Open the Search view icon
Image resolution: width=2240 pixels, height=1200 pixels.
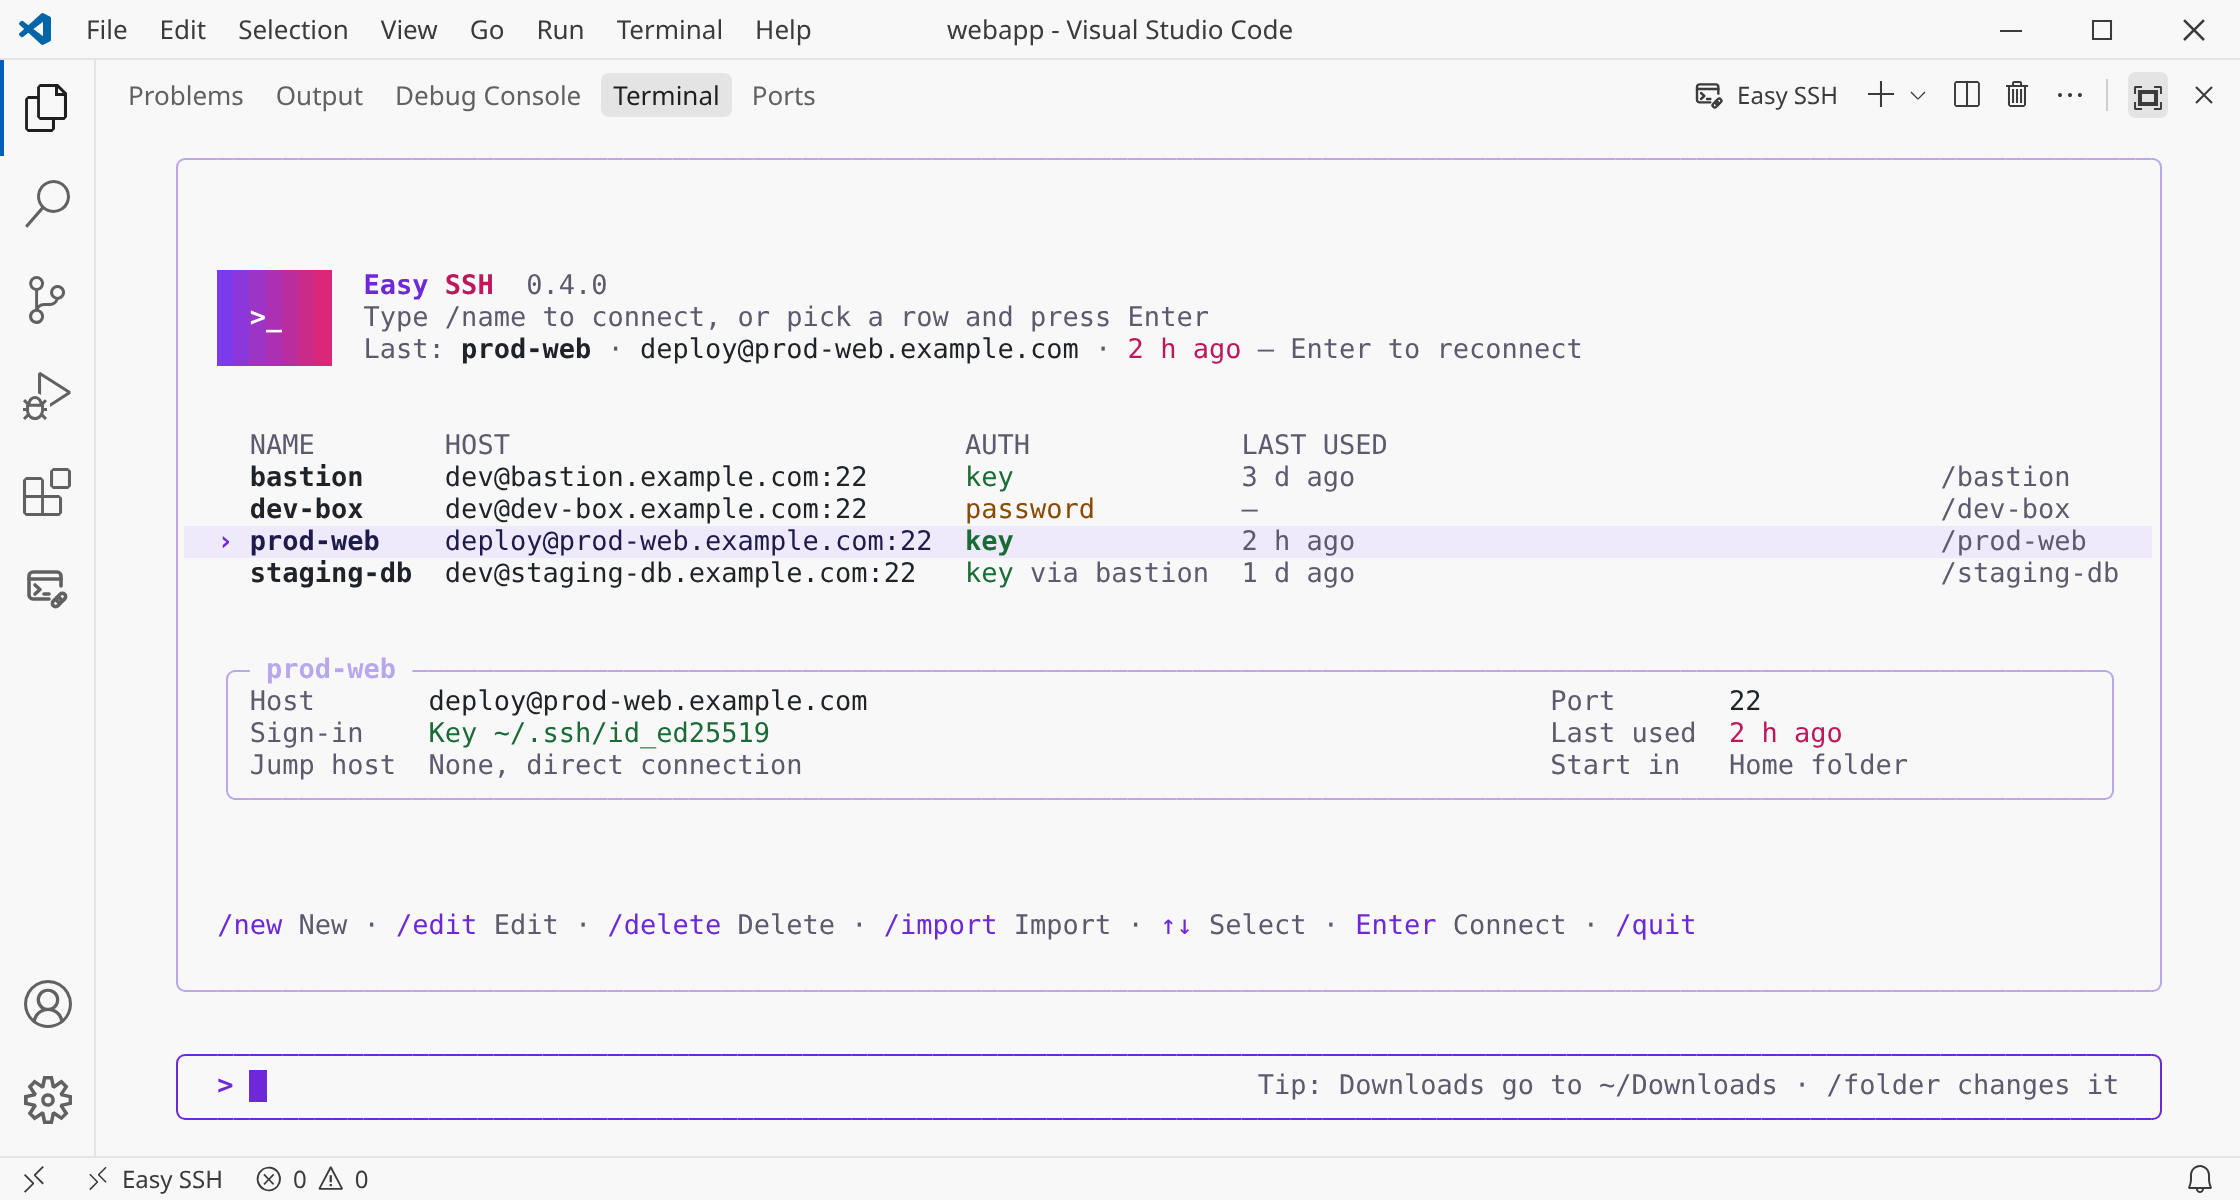click(47, 204)
